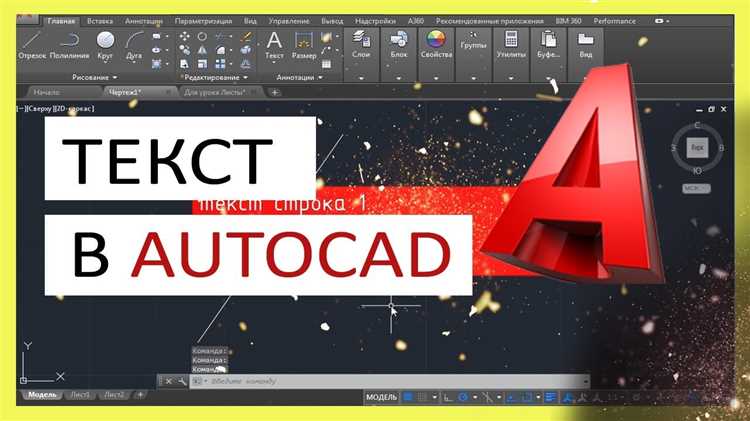This screenshot has height=421, width=750.
Task: Click the Offset tool icon
Action: 246,64
